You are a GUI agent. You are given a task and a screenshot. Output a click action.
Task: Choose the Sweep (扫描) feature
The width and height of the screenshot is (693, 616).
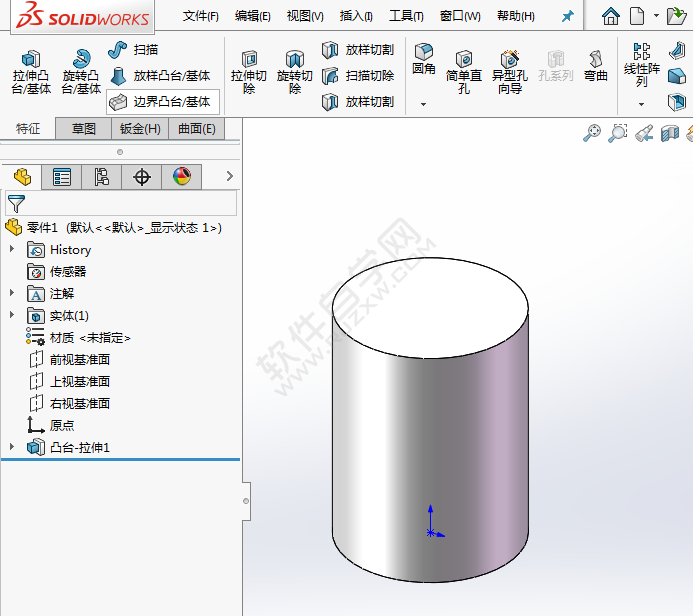tap(133, 50)
